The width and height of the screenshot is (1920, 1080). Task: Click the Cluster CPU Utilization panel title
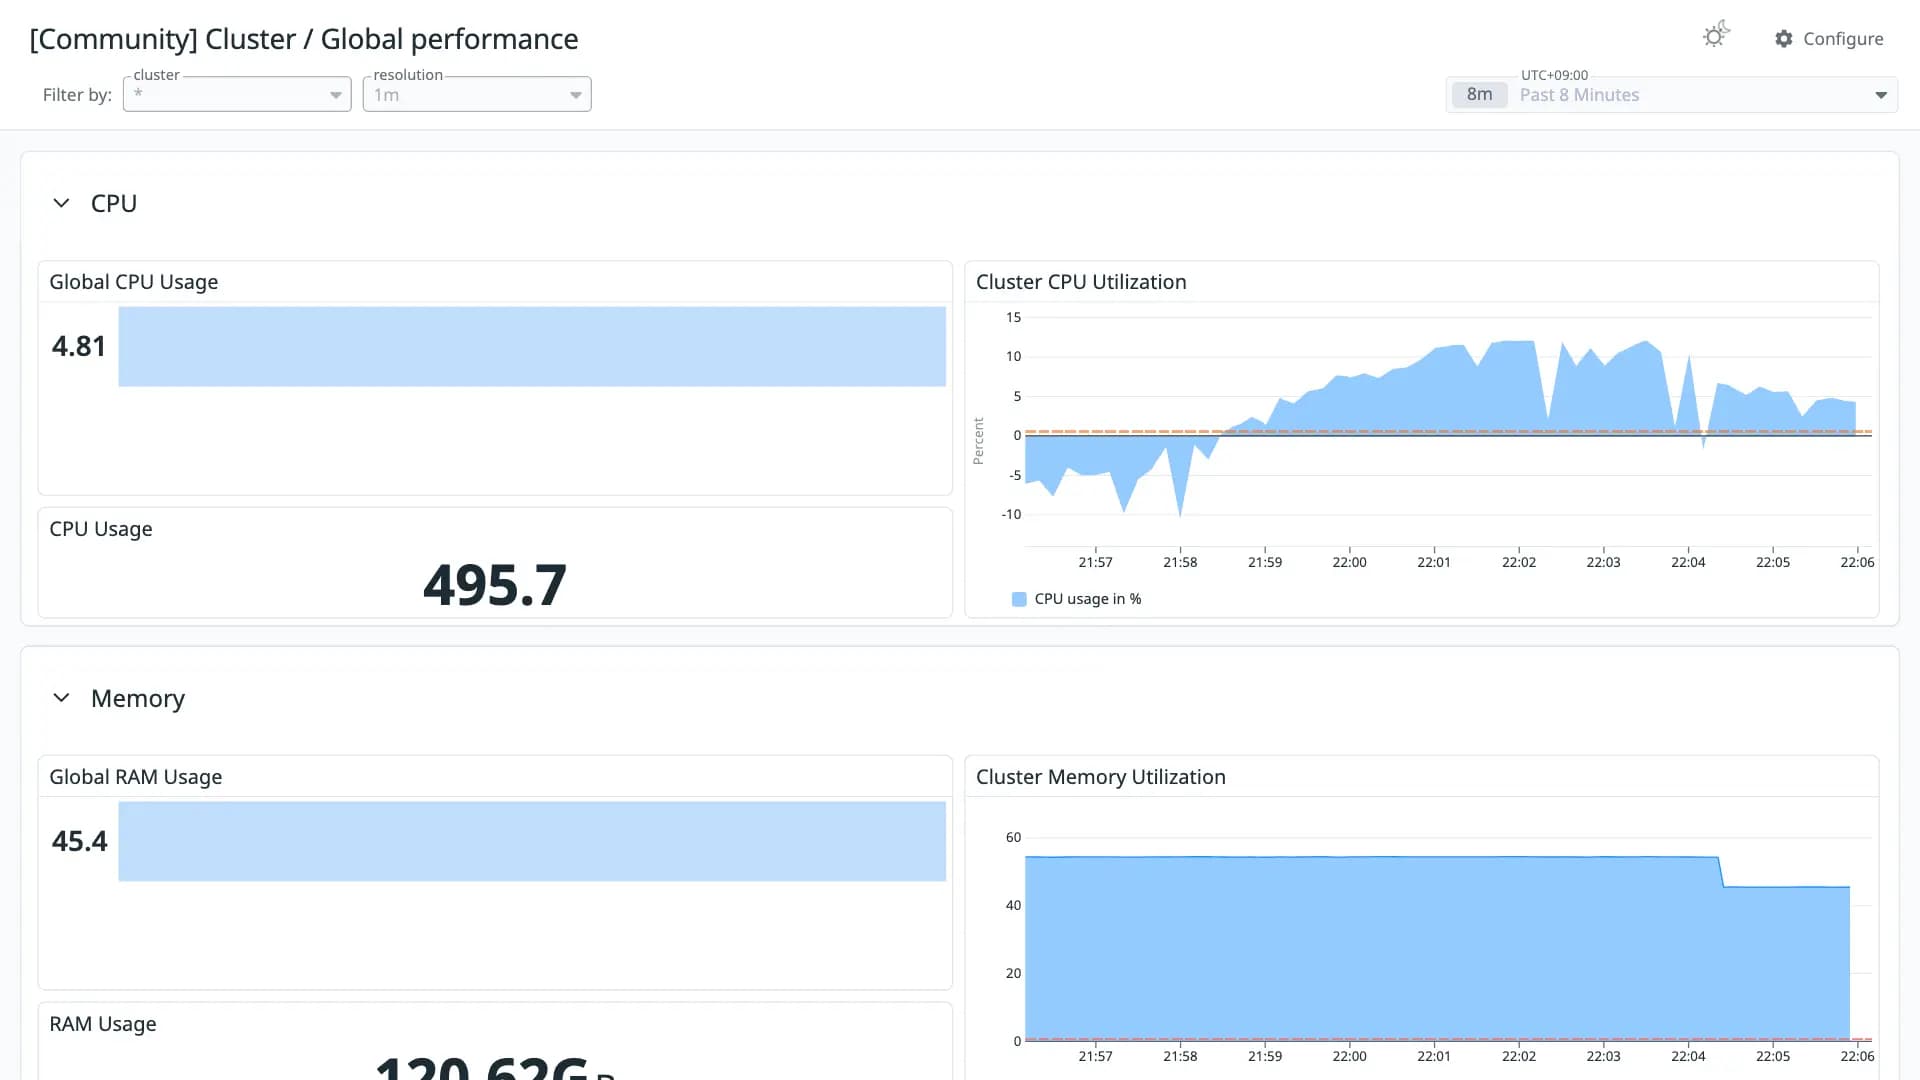pos(1081,282)
